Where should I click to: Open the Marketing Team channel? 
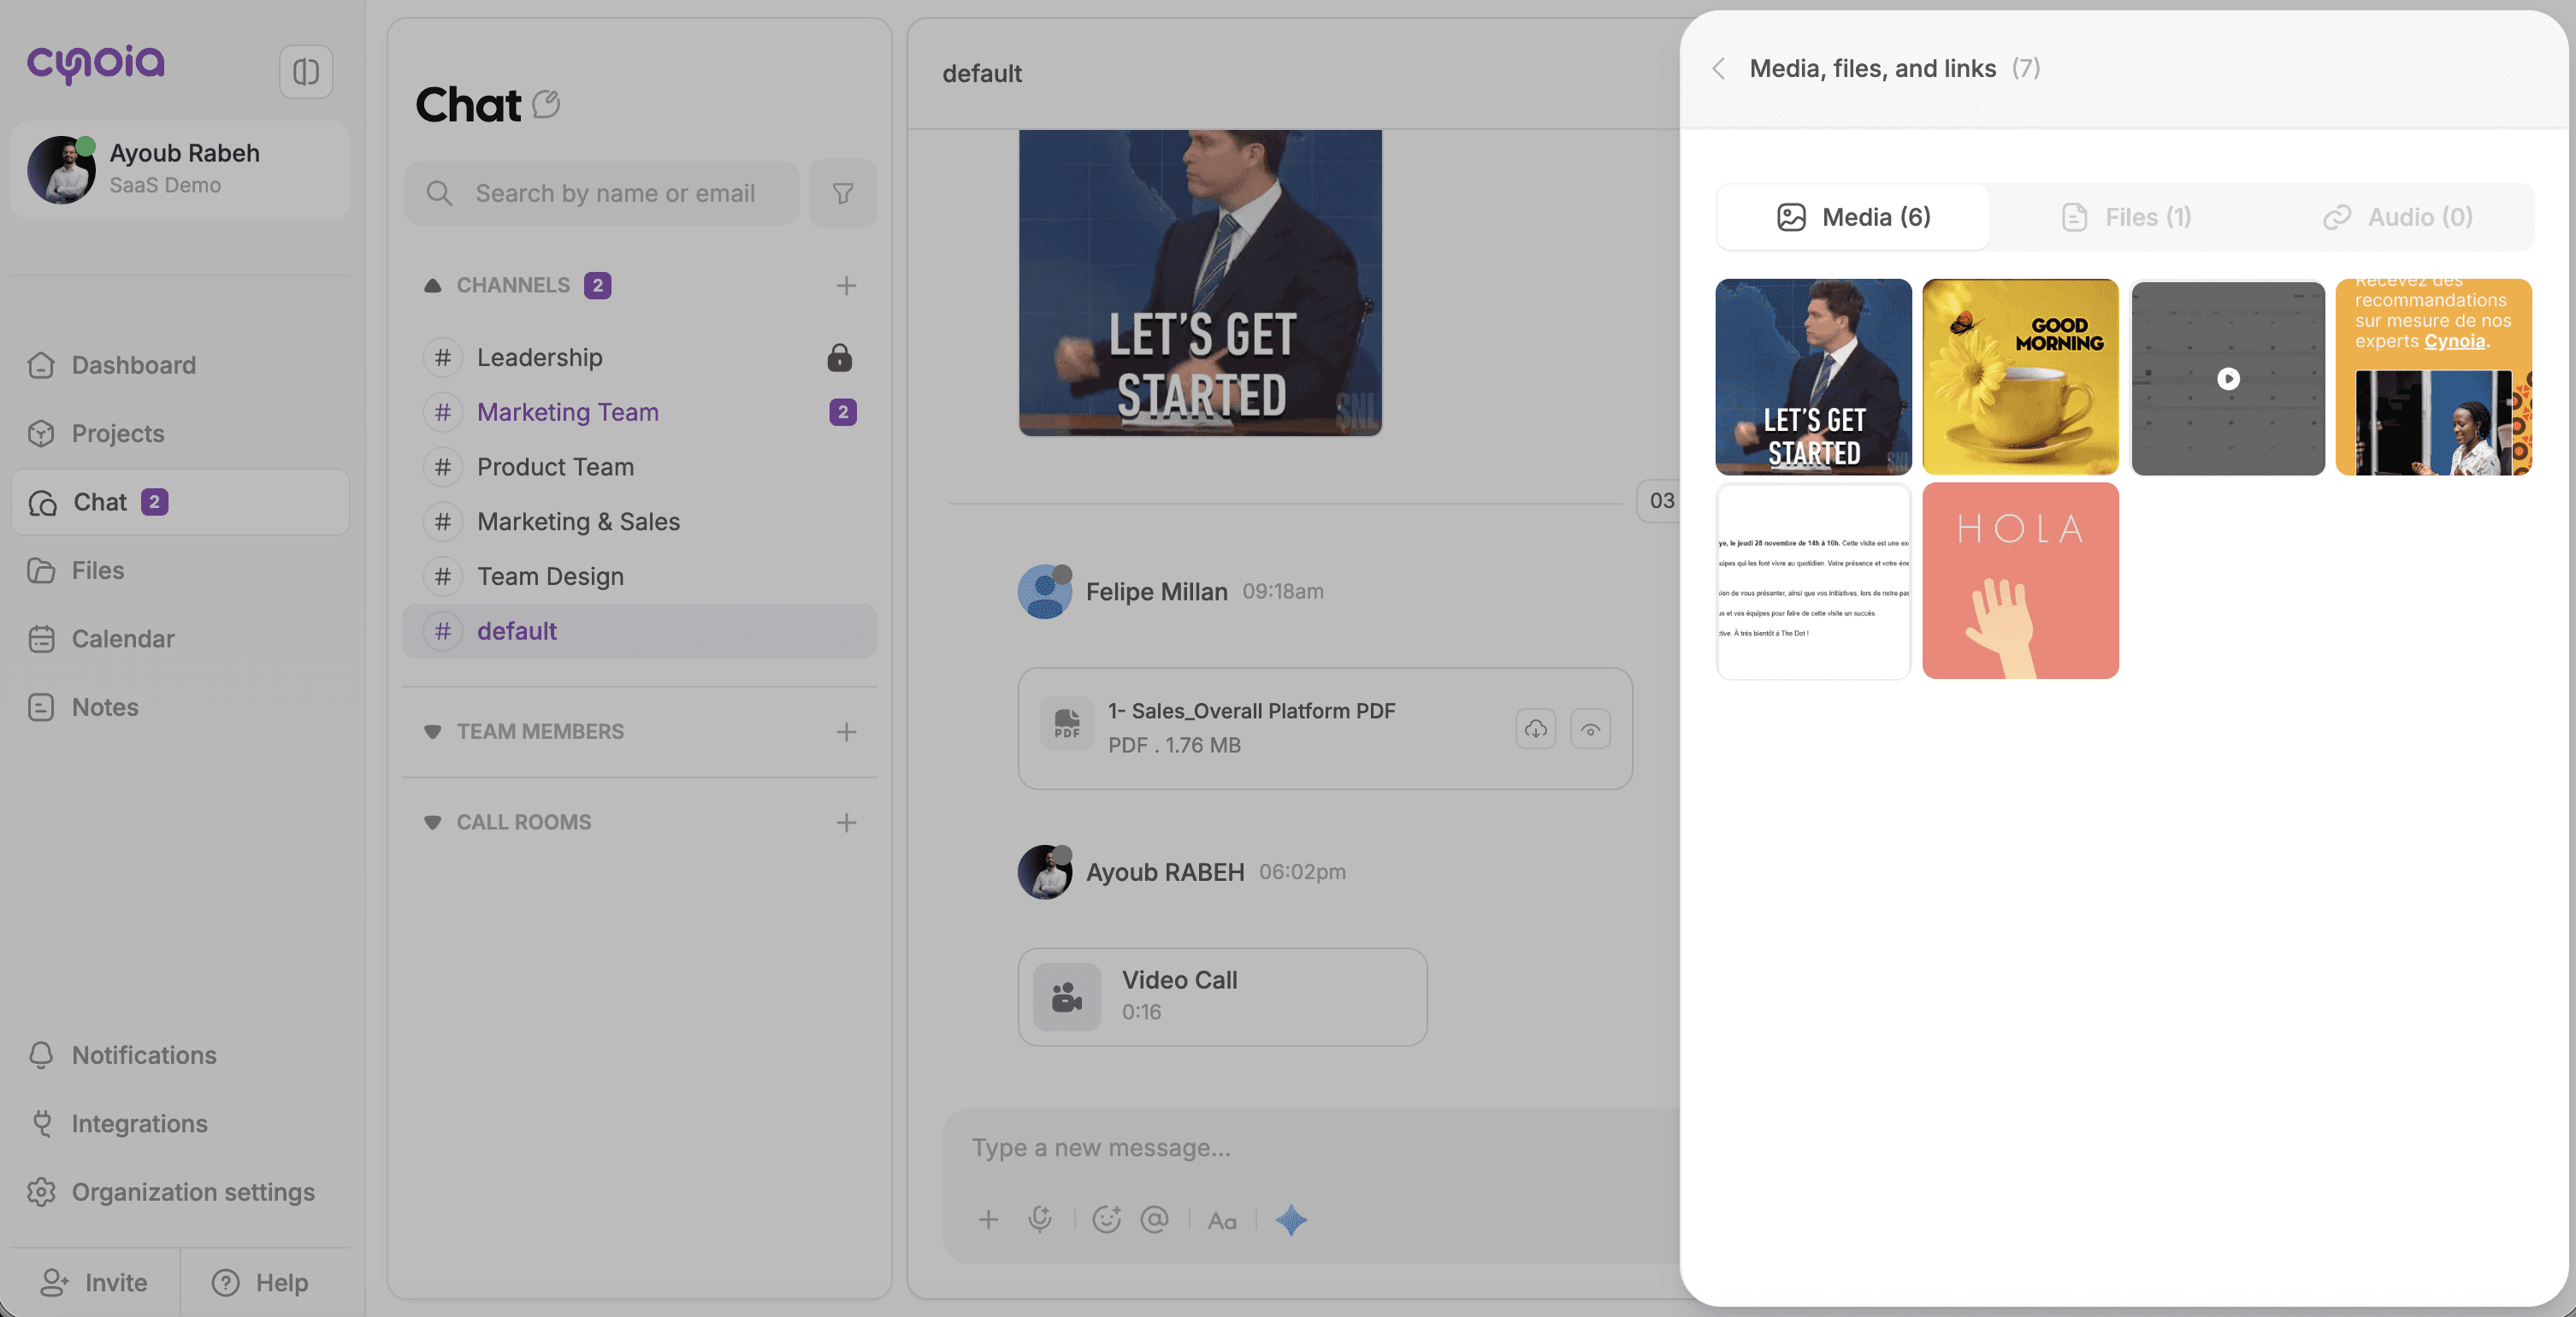[567, 412]
